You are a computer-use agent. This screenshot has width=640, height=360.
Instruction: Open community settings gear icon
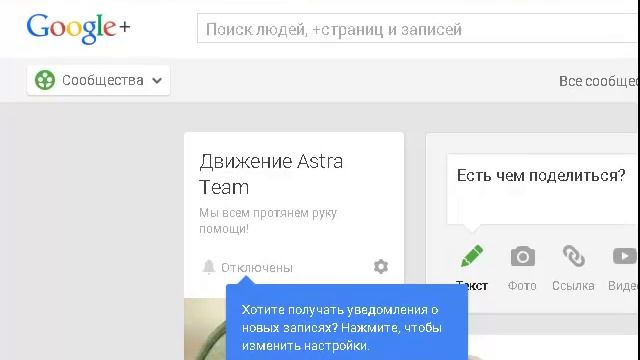click(381, 267)
